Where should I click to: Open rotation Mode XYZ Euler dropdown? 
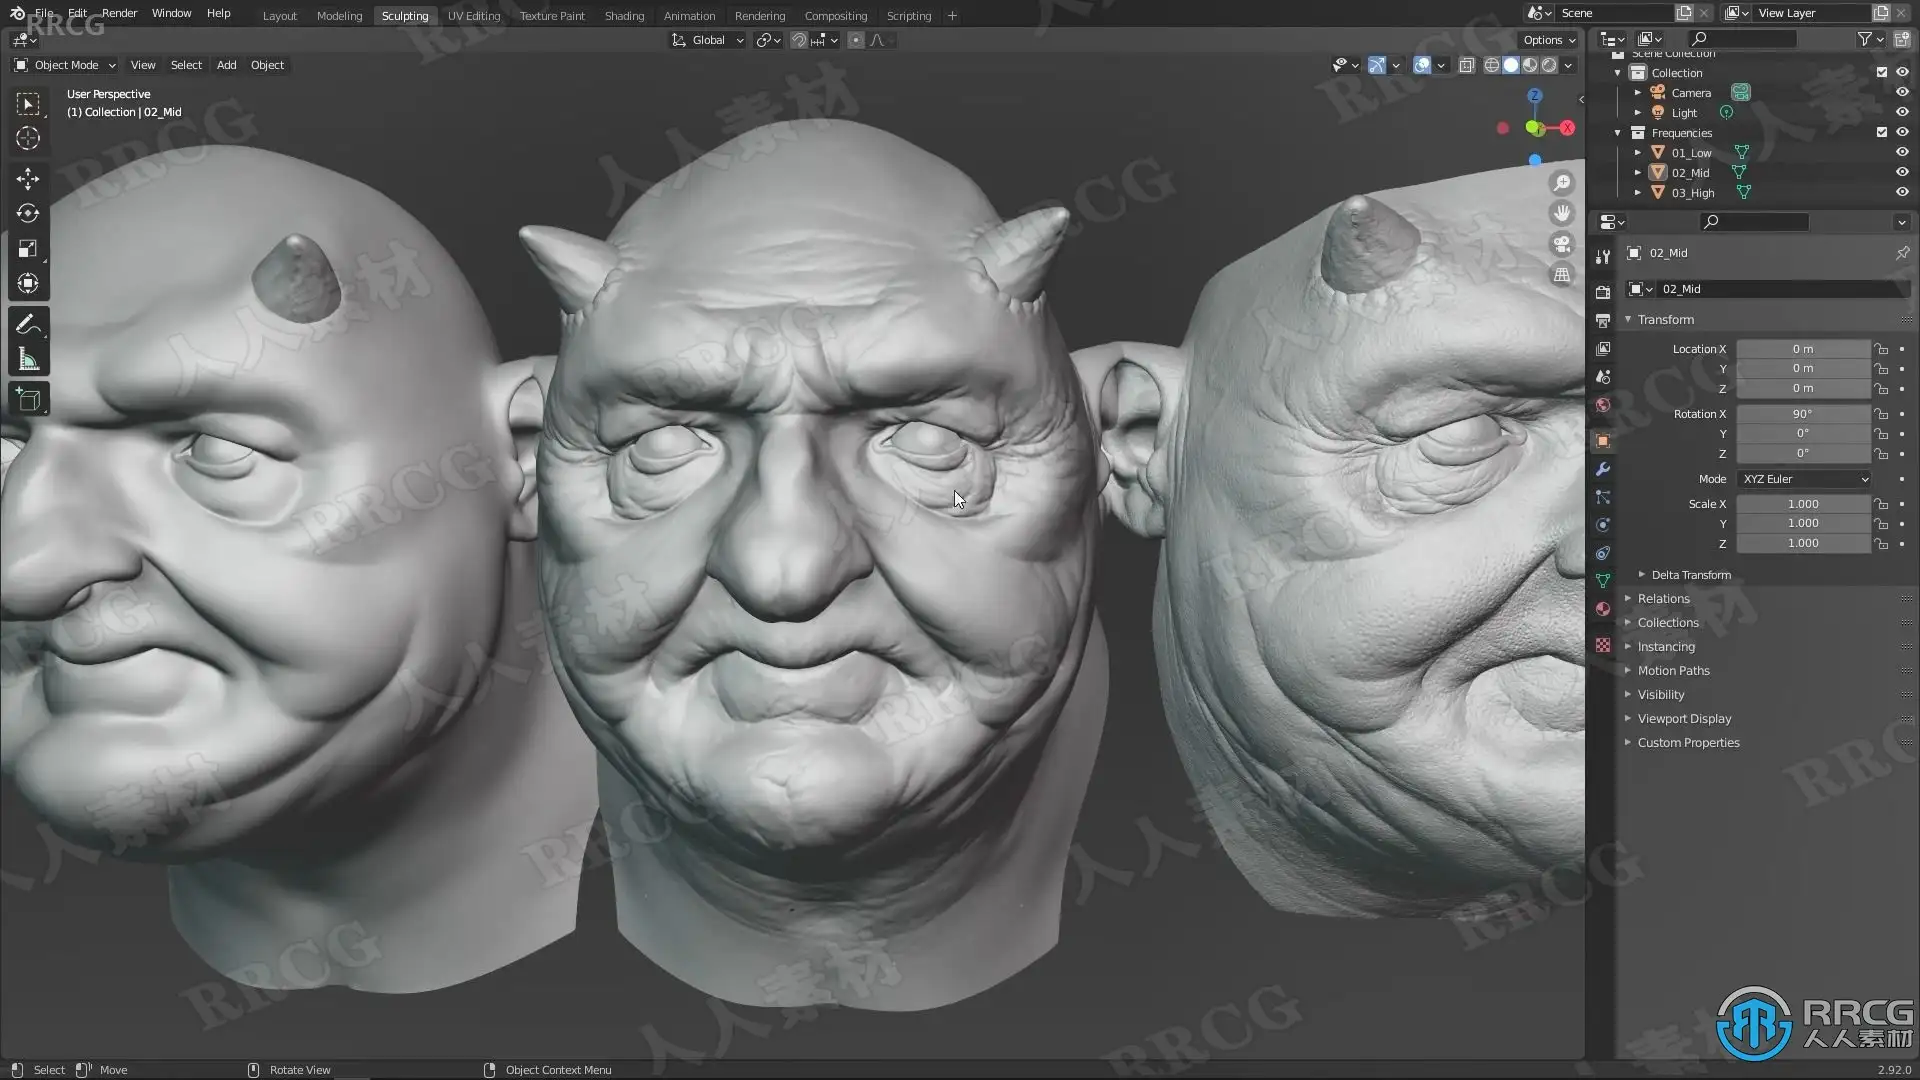pos(1804,479)
